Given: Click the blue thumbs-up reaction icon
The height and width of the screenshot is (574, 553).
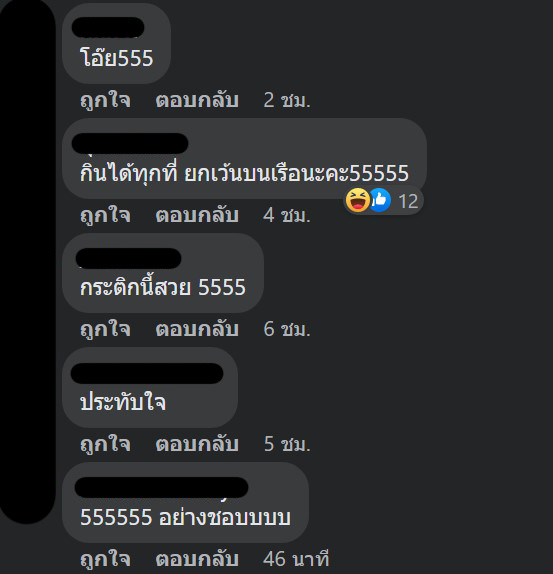Looking at the screenshot, I should 380,200.
